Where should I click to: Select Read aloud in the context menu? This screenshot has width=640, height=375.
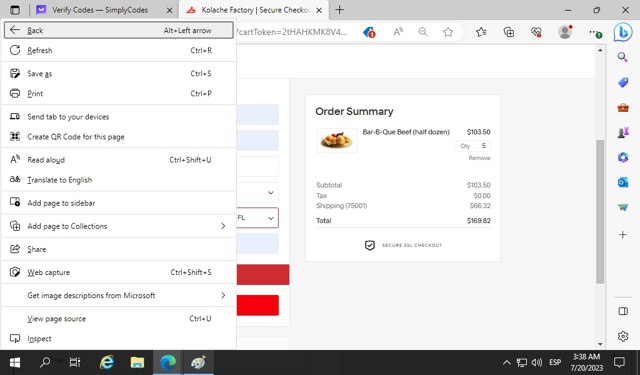coord(118,160)
